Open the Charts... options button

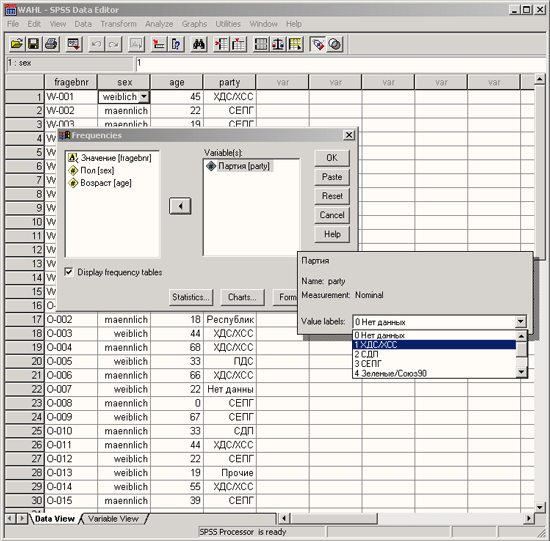(x=242, y=297)
